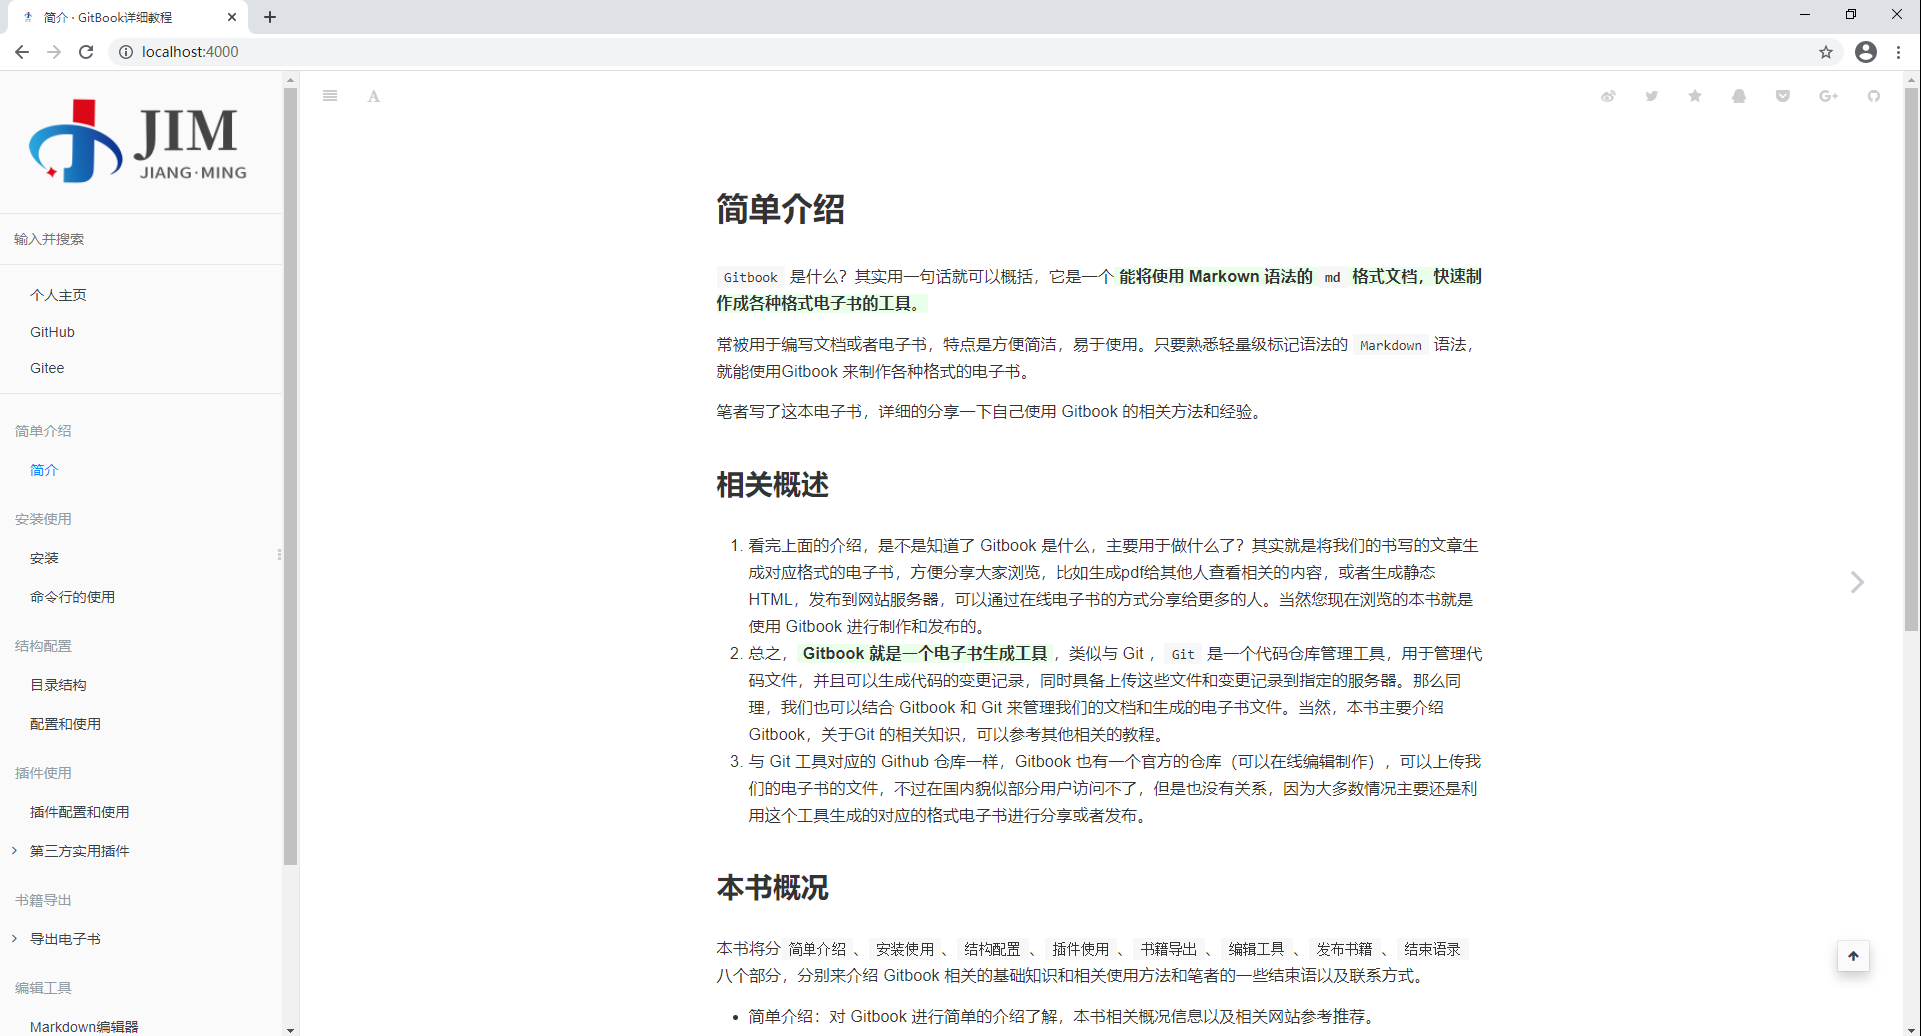This screenshot has width=1921, height=1036.
Task: Open the Markdown编辑器 chapter
Action: [84, 1027]
